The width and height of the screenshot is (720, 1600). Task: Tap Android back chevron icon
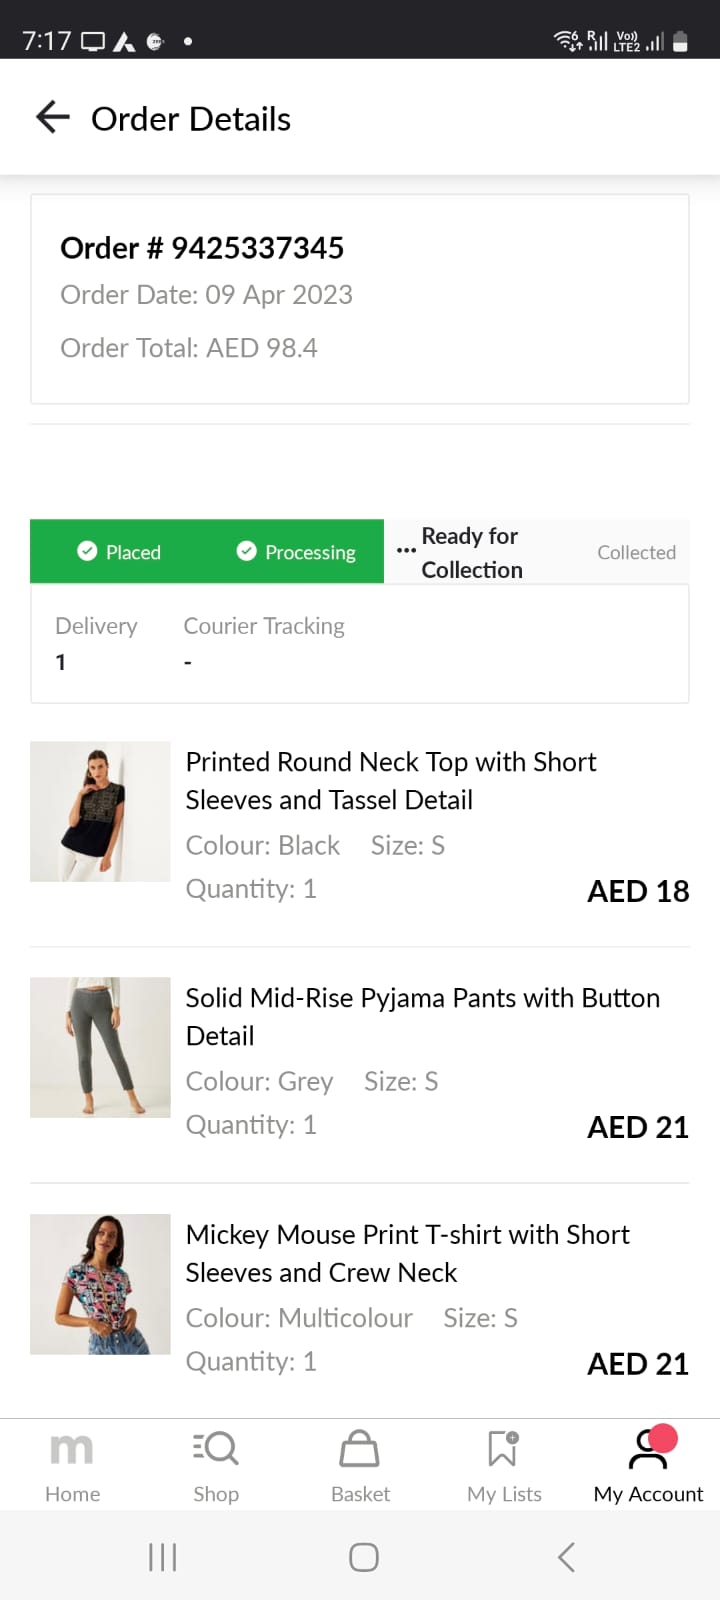click(x=566, y=1557)
